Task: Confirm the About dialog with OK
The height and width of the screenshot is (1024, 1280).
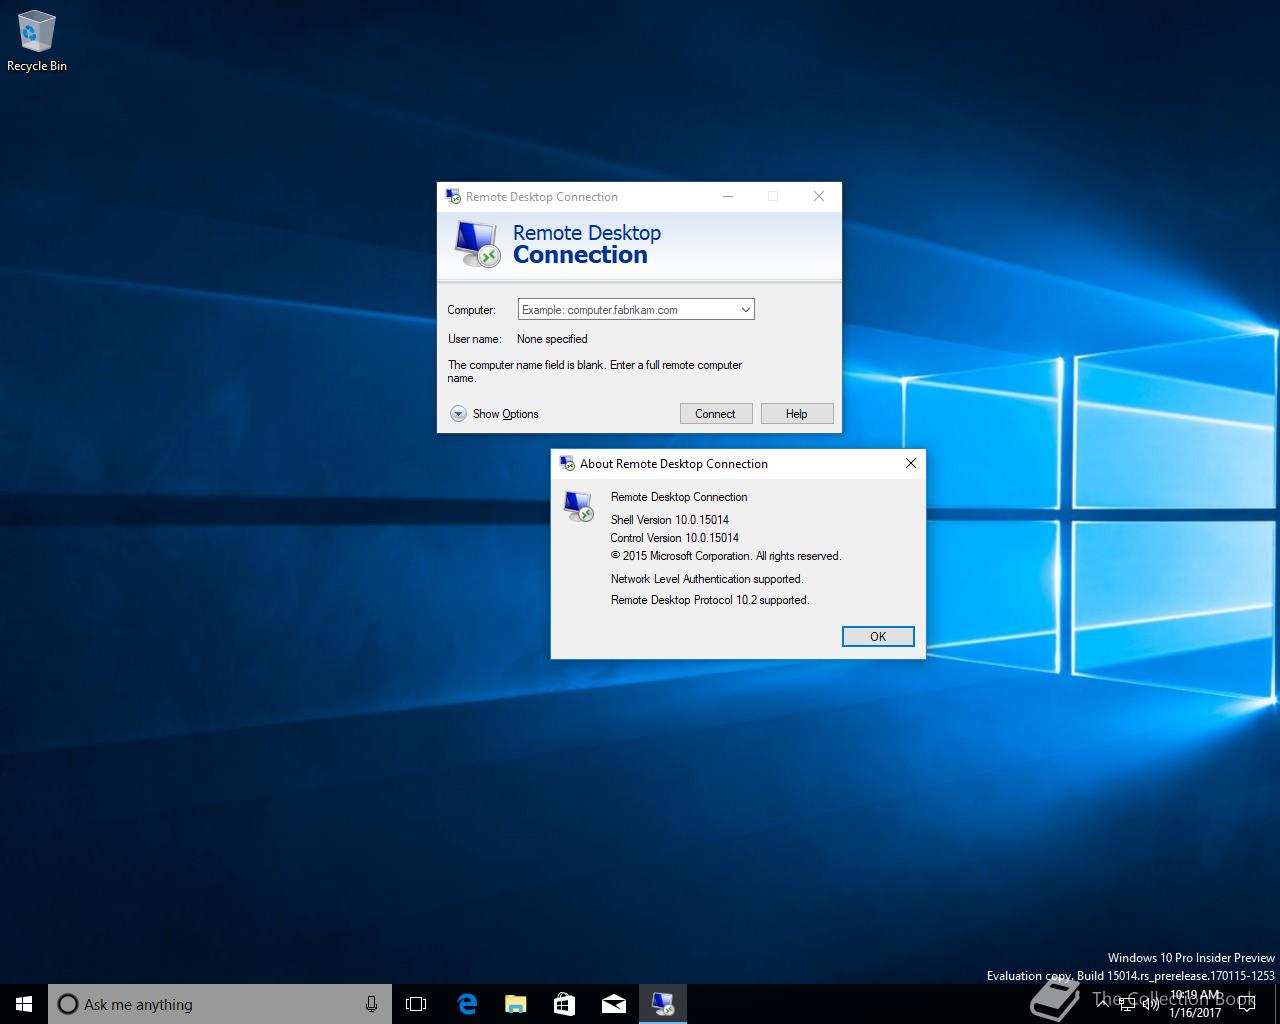Action: point(878,637)
